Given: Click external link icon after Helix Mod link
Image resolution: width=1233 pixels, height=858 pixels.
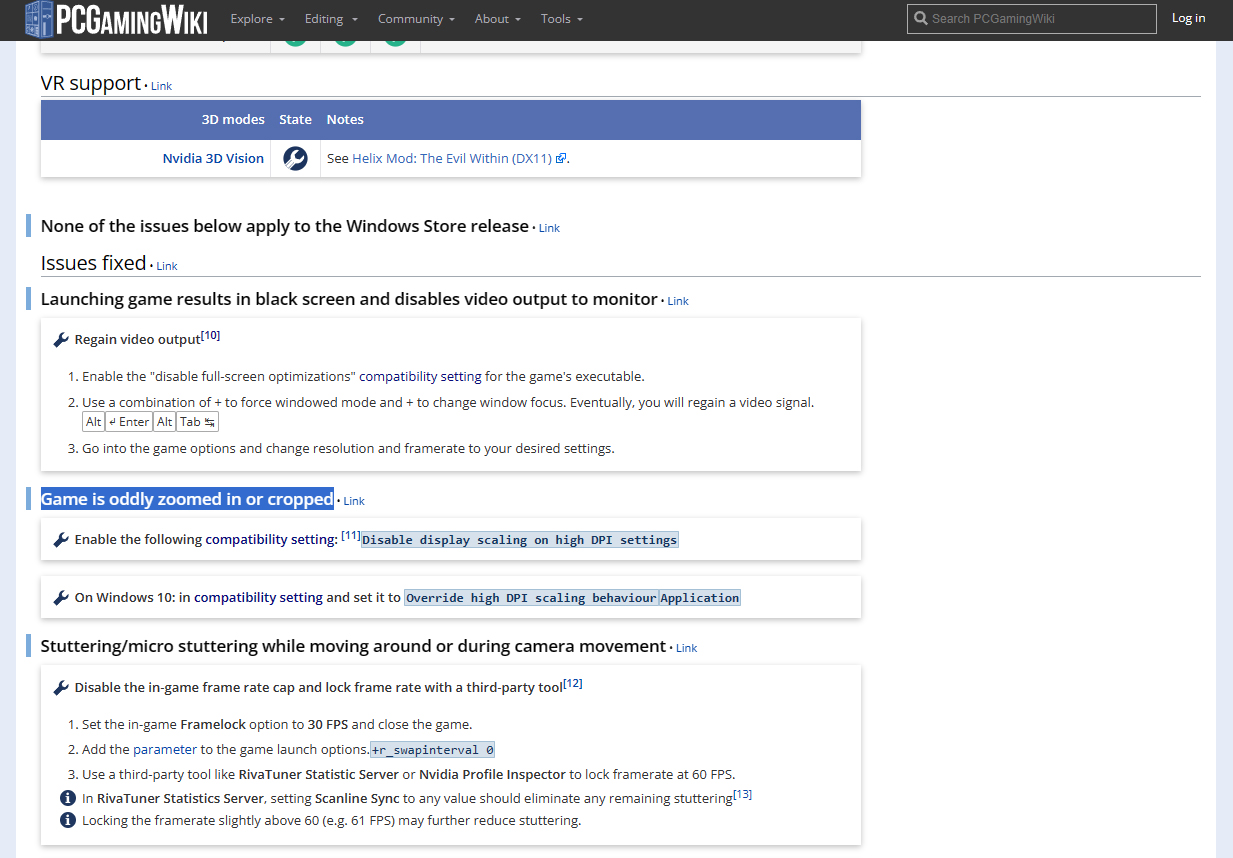Looking at the screenshot, I should (x=561, y=158).
